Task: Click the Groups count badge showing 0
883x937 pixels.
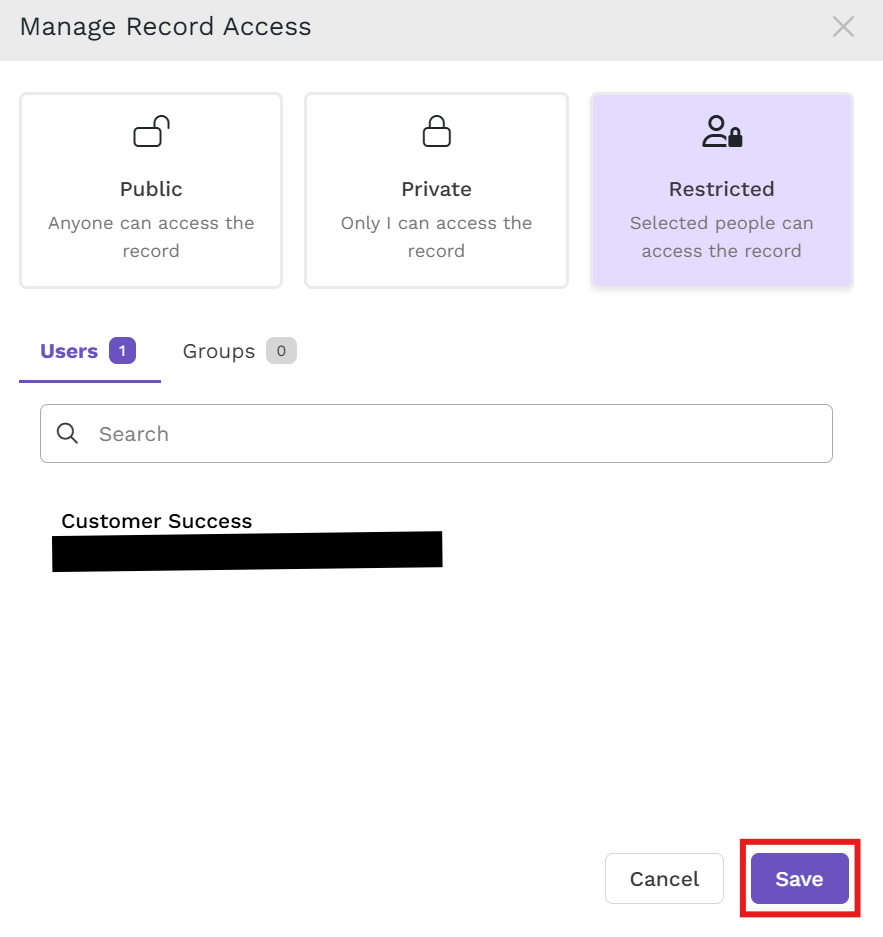Action: coord(281,351)
